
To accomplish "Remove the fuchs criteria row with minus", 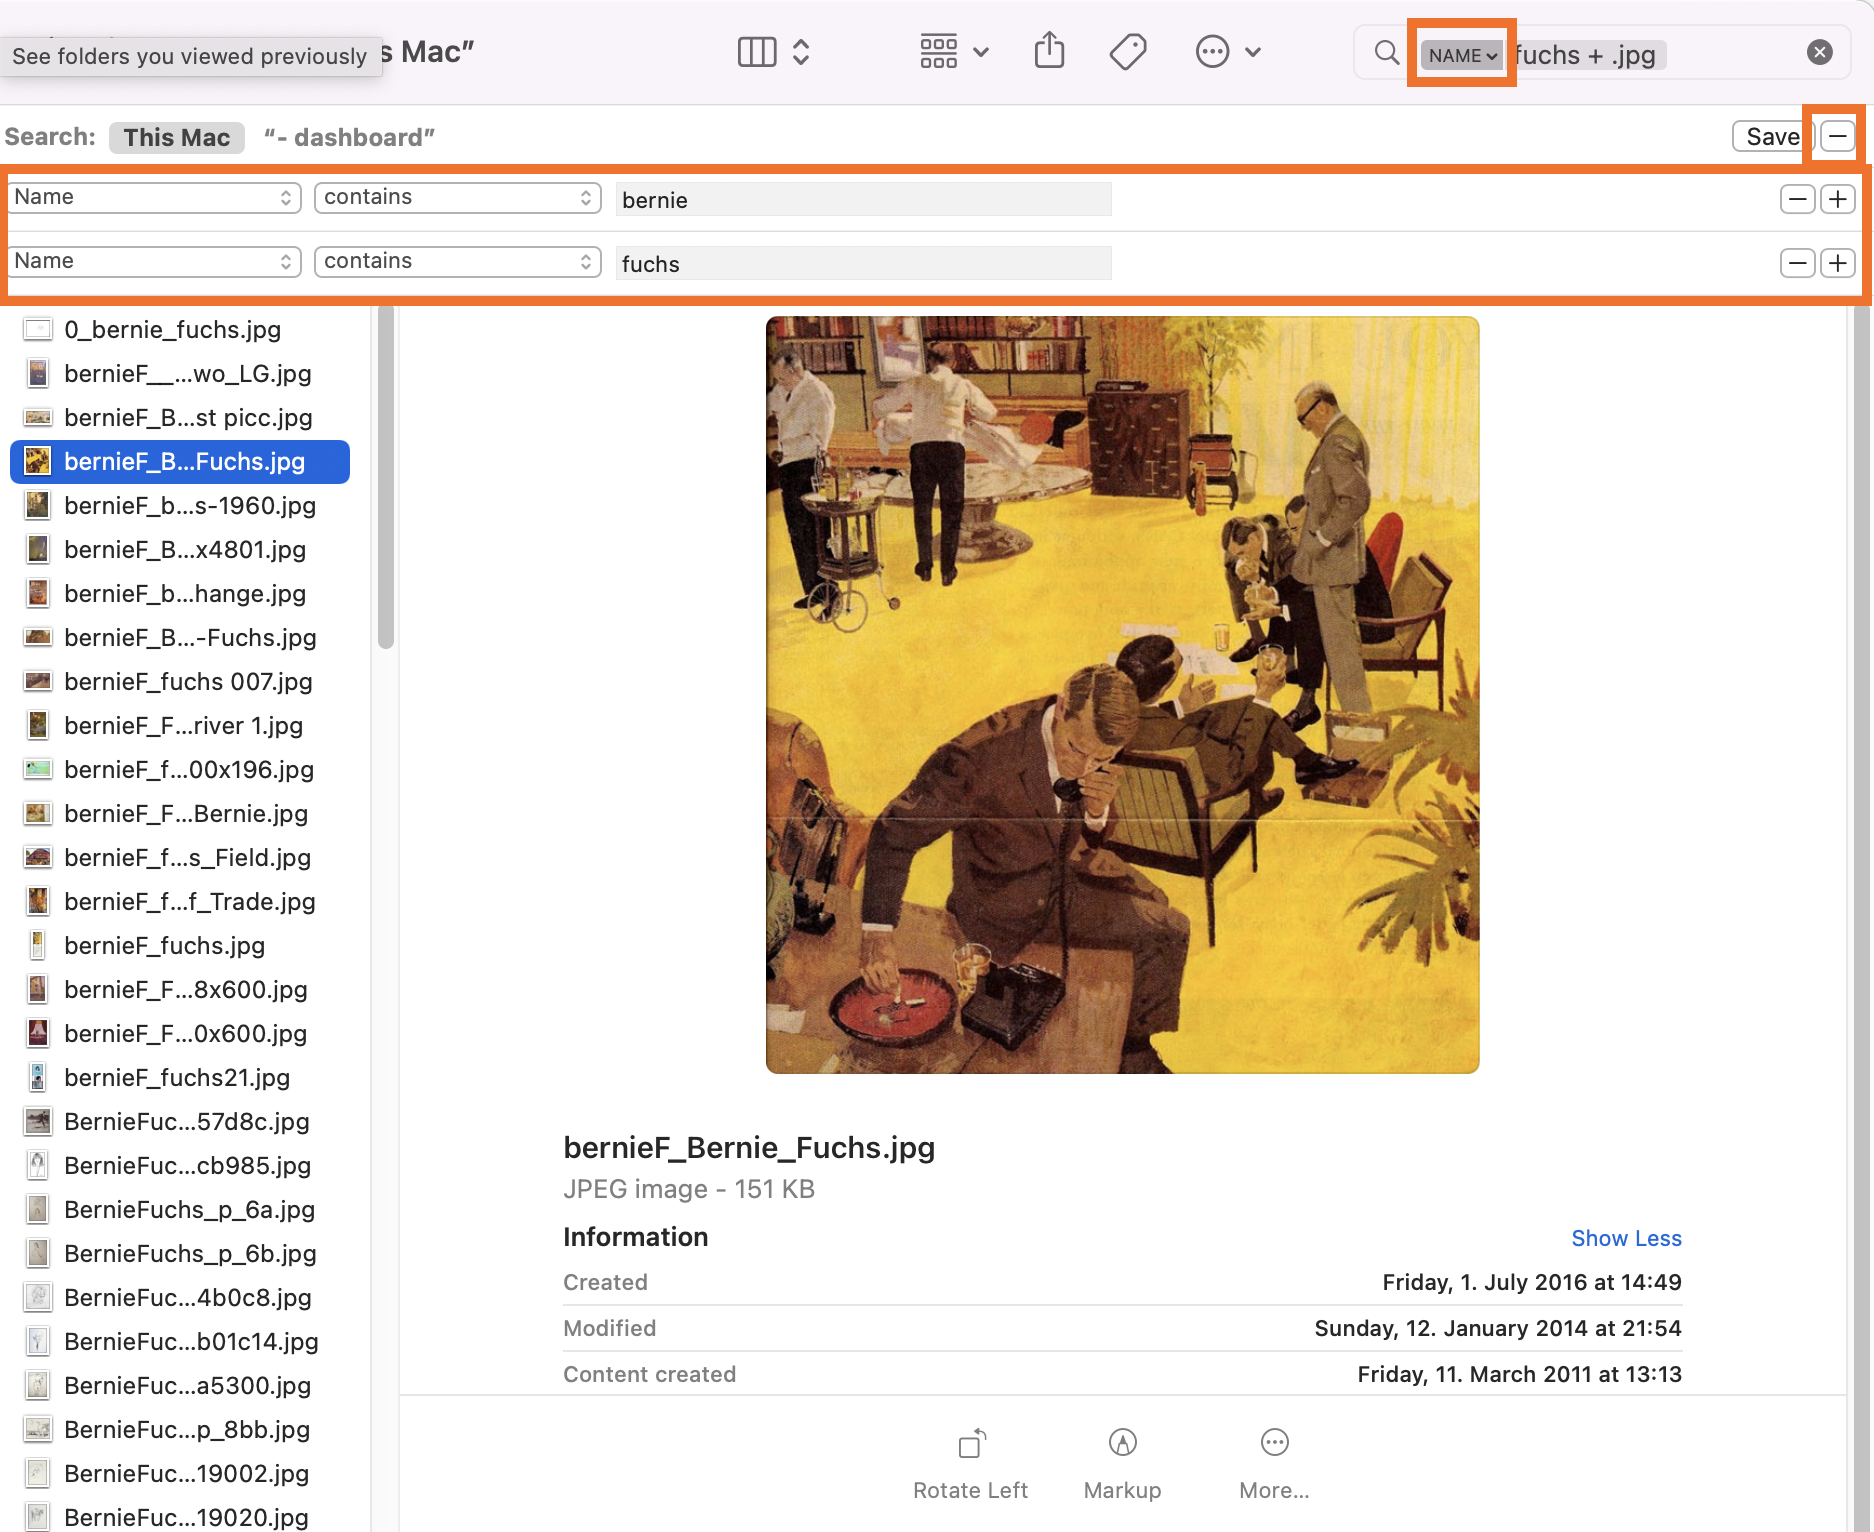I will (1798, 263).
